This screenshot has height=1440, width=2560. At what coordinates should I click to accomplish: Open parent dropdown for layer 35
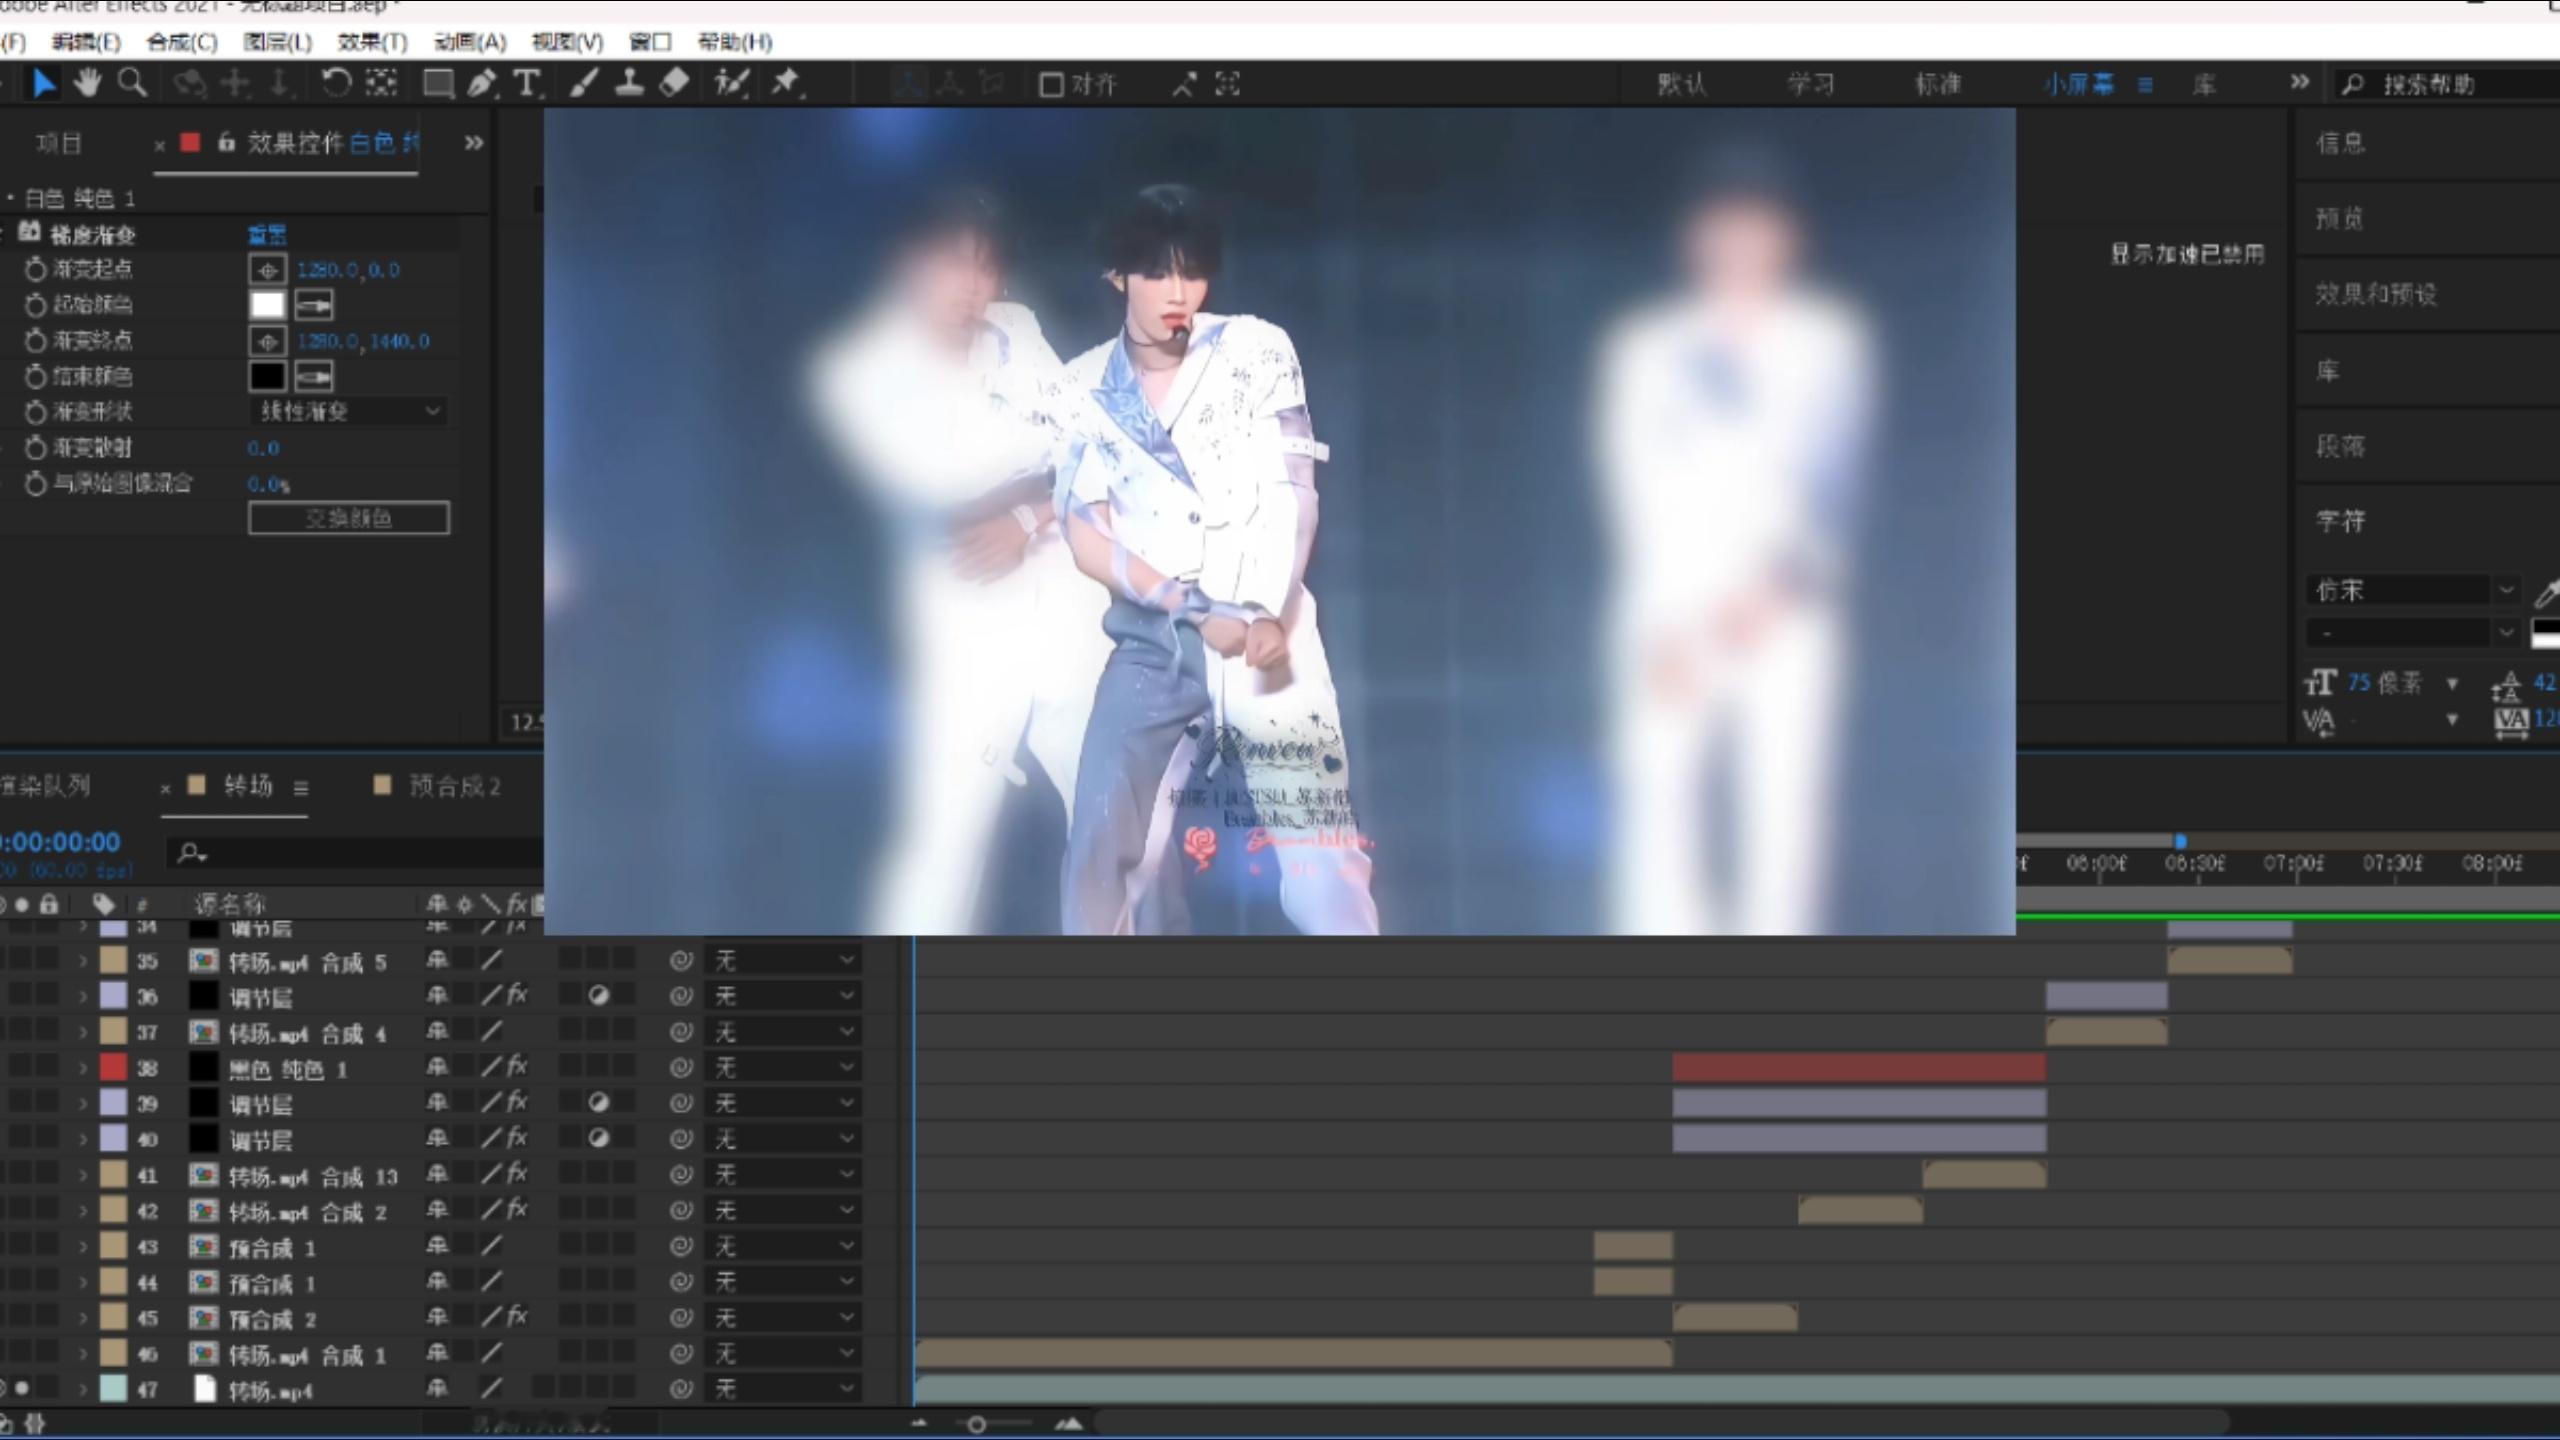point(783,961)
